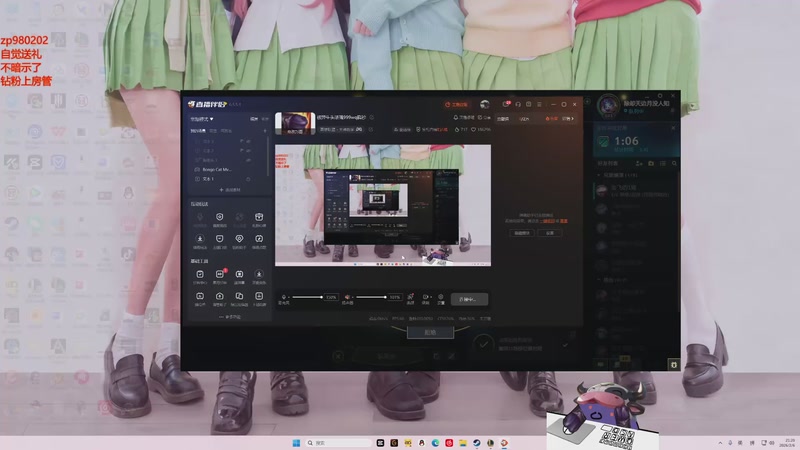Toggle visibility eye of the third source row
This screenshot has height=450, width=800.
pyautogui.click(x=248, y=160)
